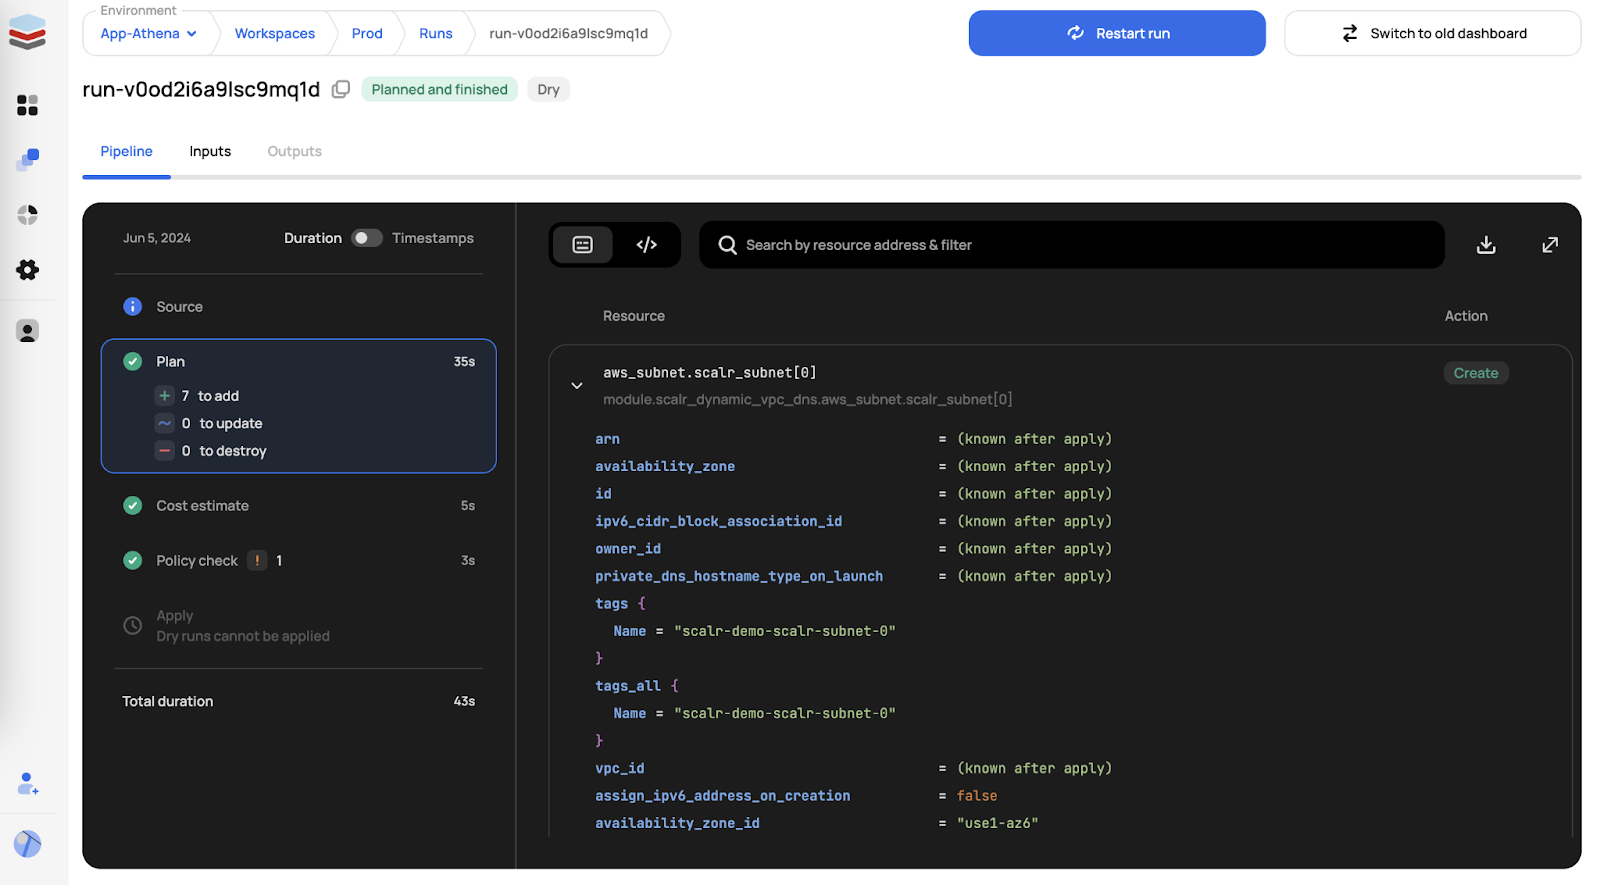Download the plan output

[x=1486, y=245]
